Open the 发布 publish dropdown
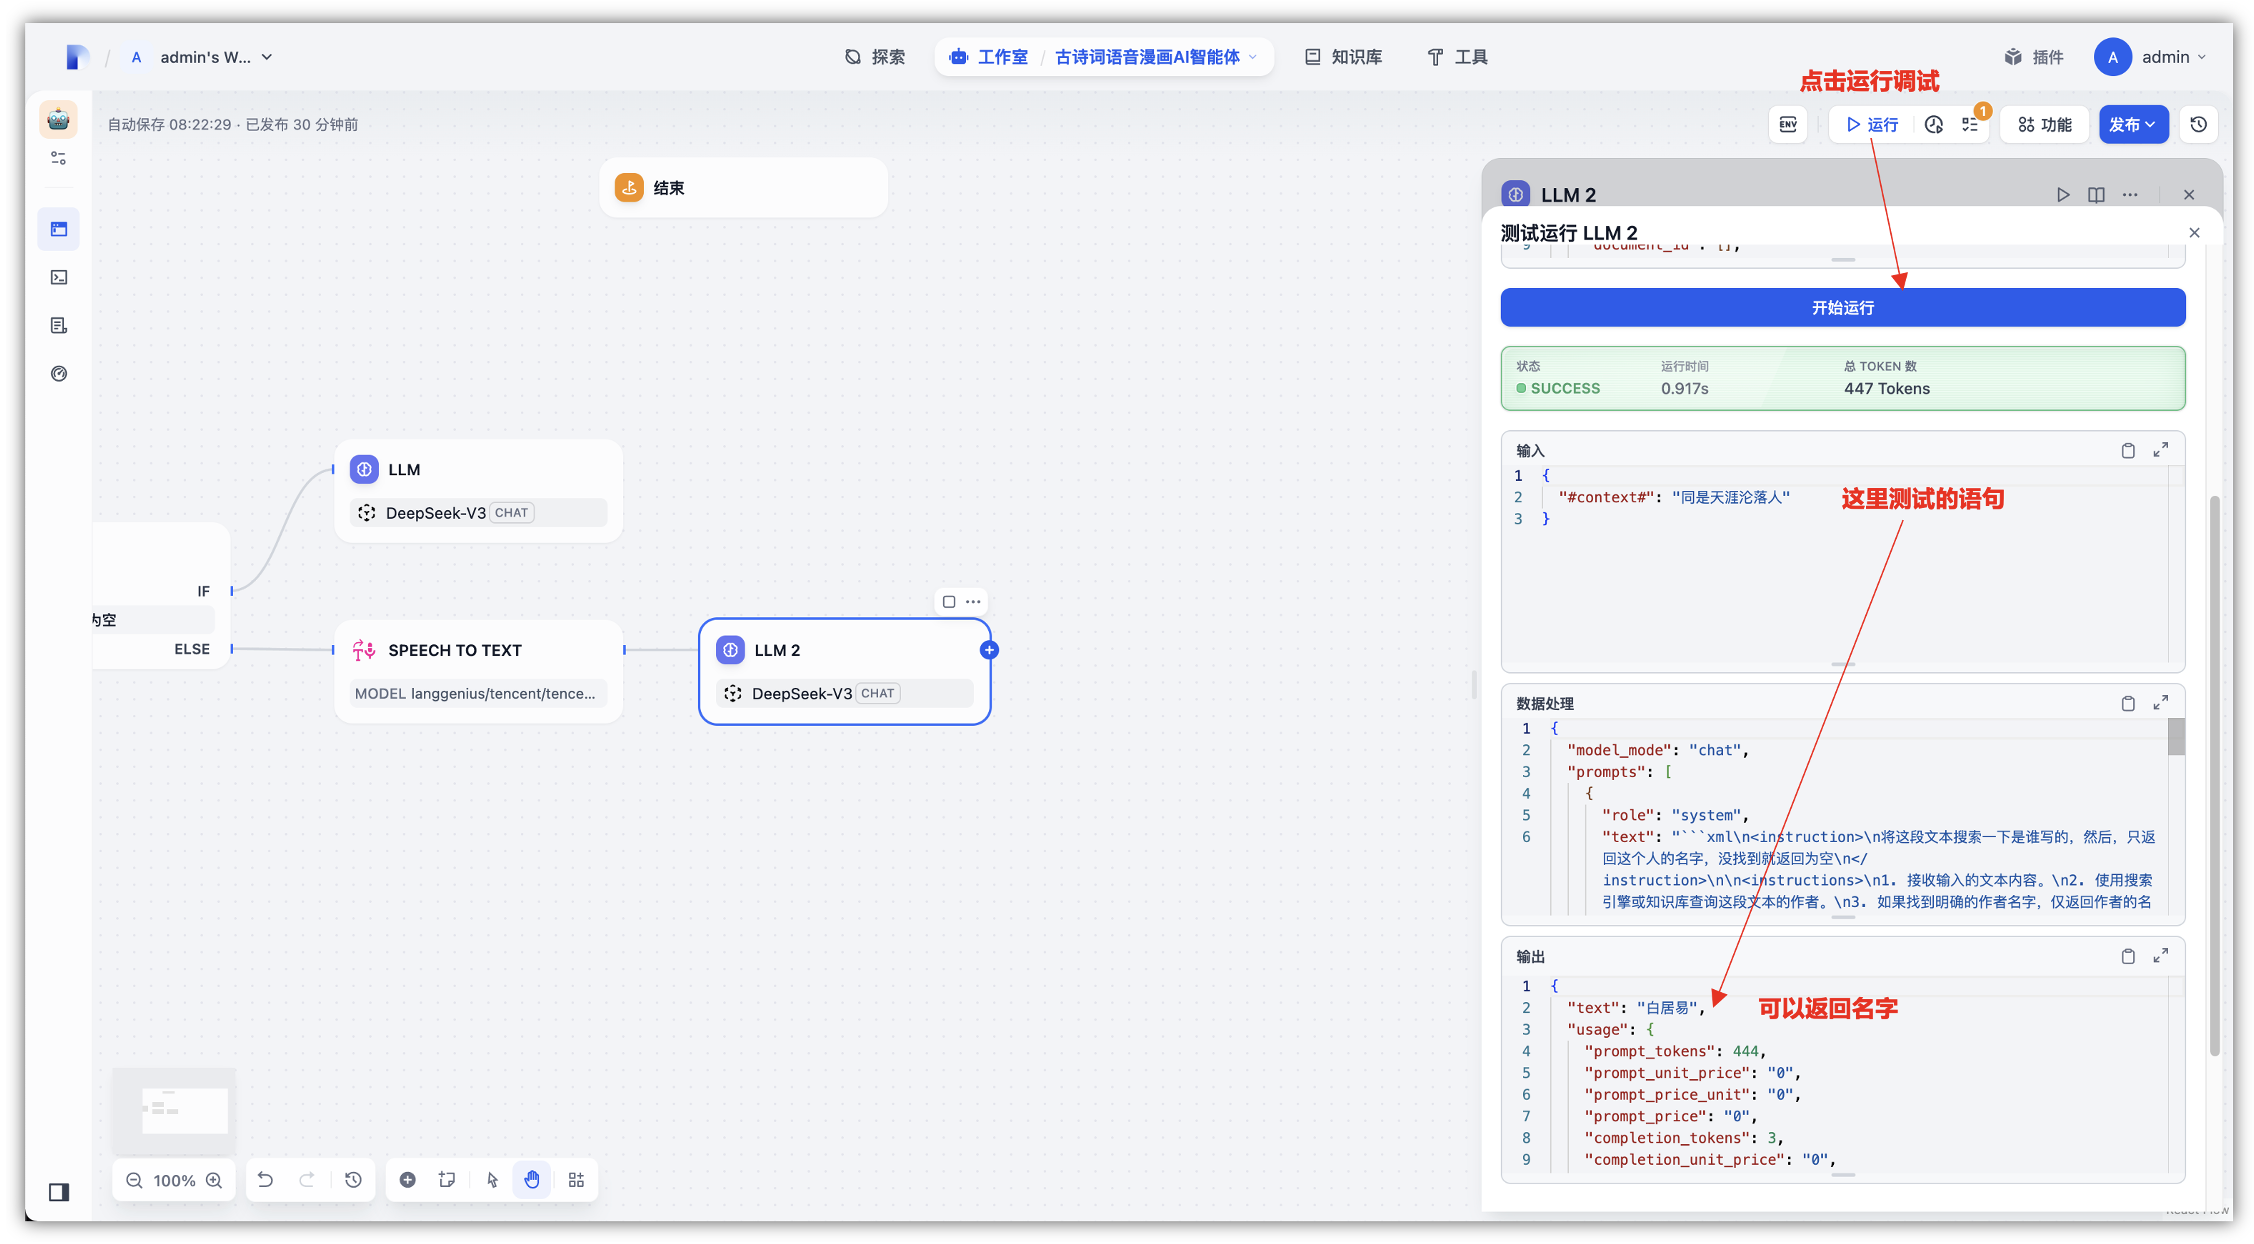The image size is (2254, 1244). pyautogui.click(x=2133, y=125)
